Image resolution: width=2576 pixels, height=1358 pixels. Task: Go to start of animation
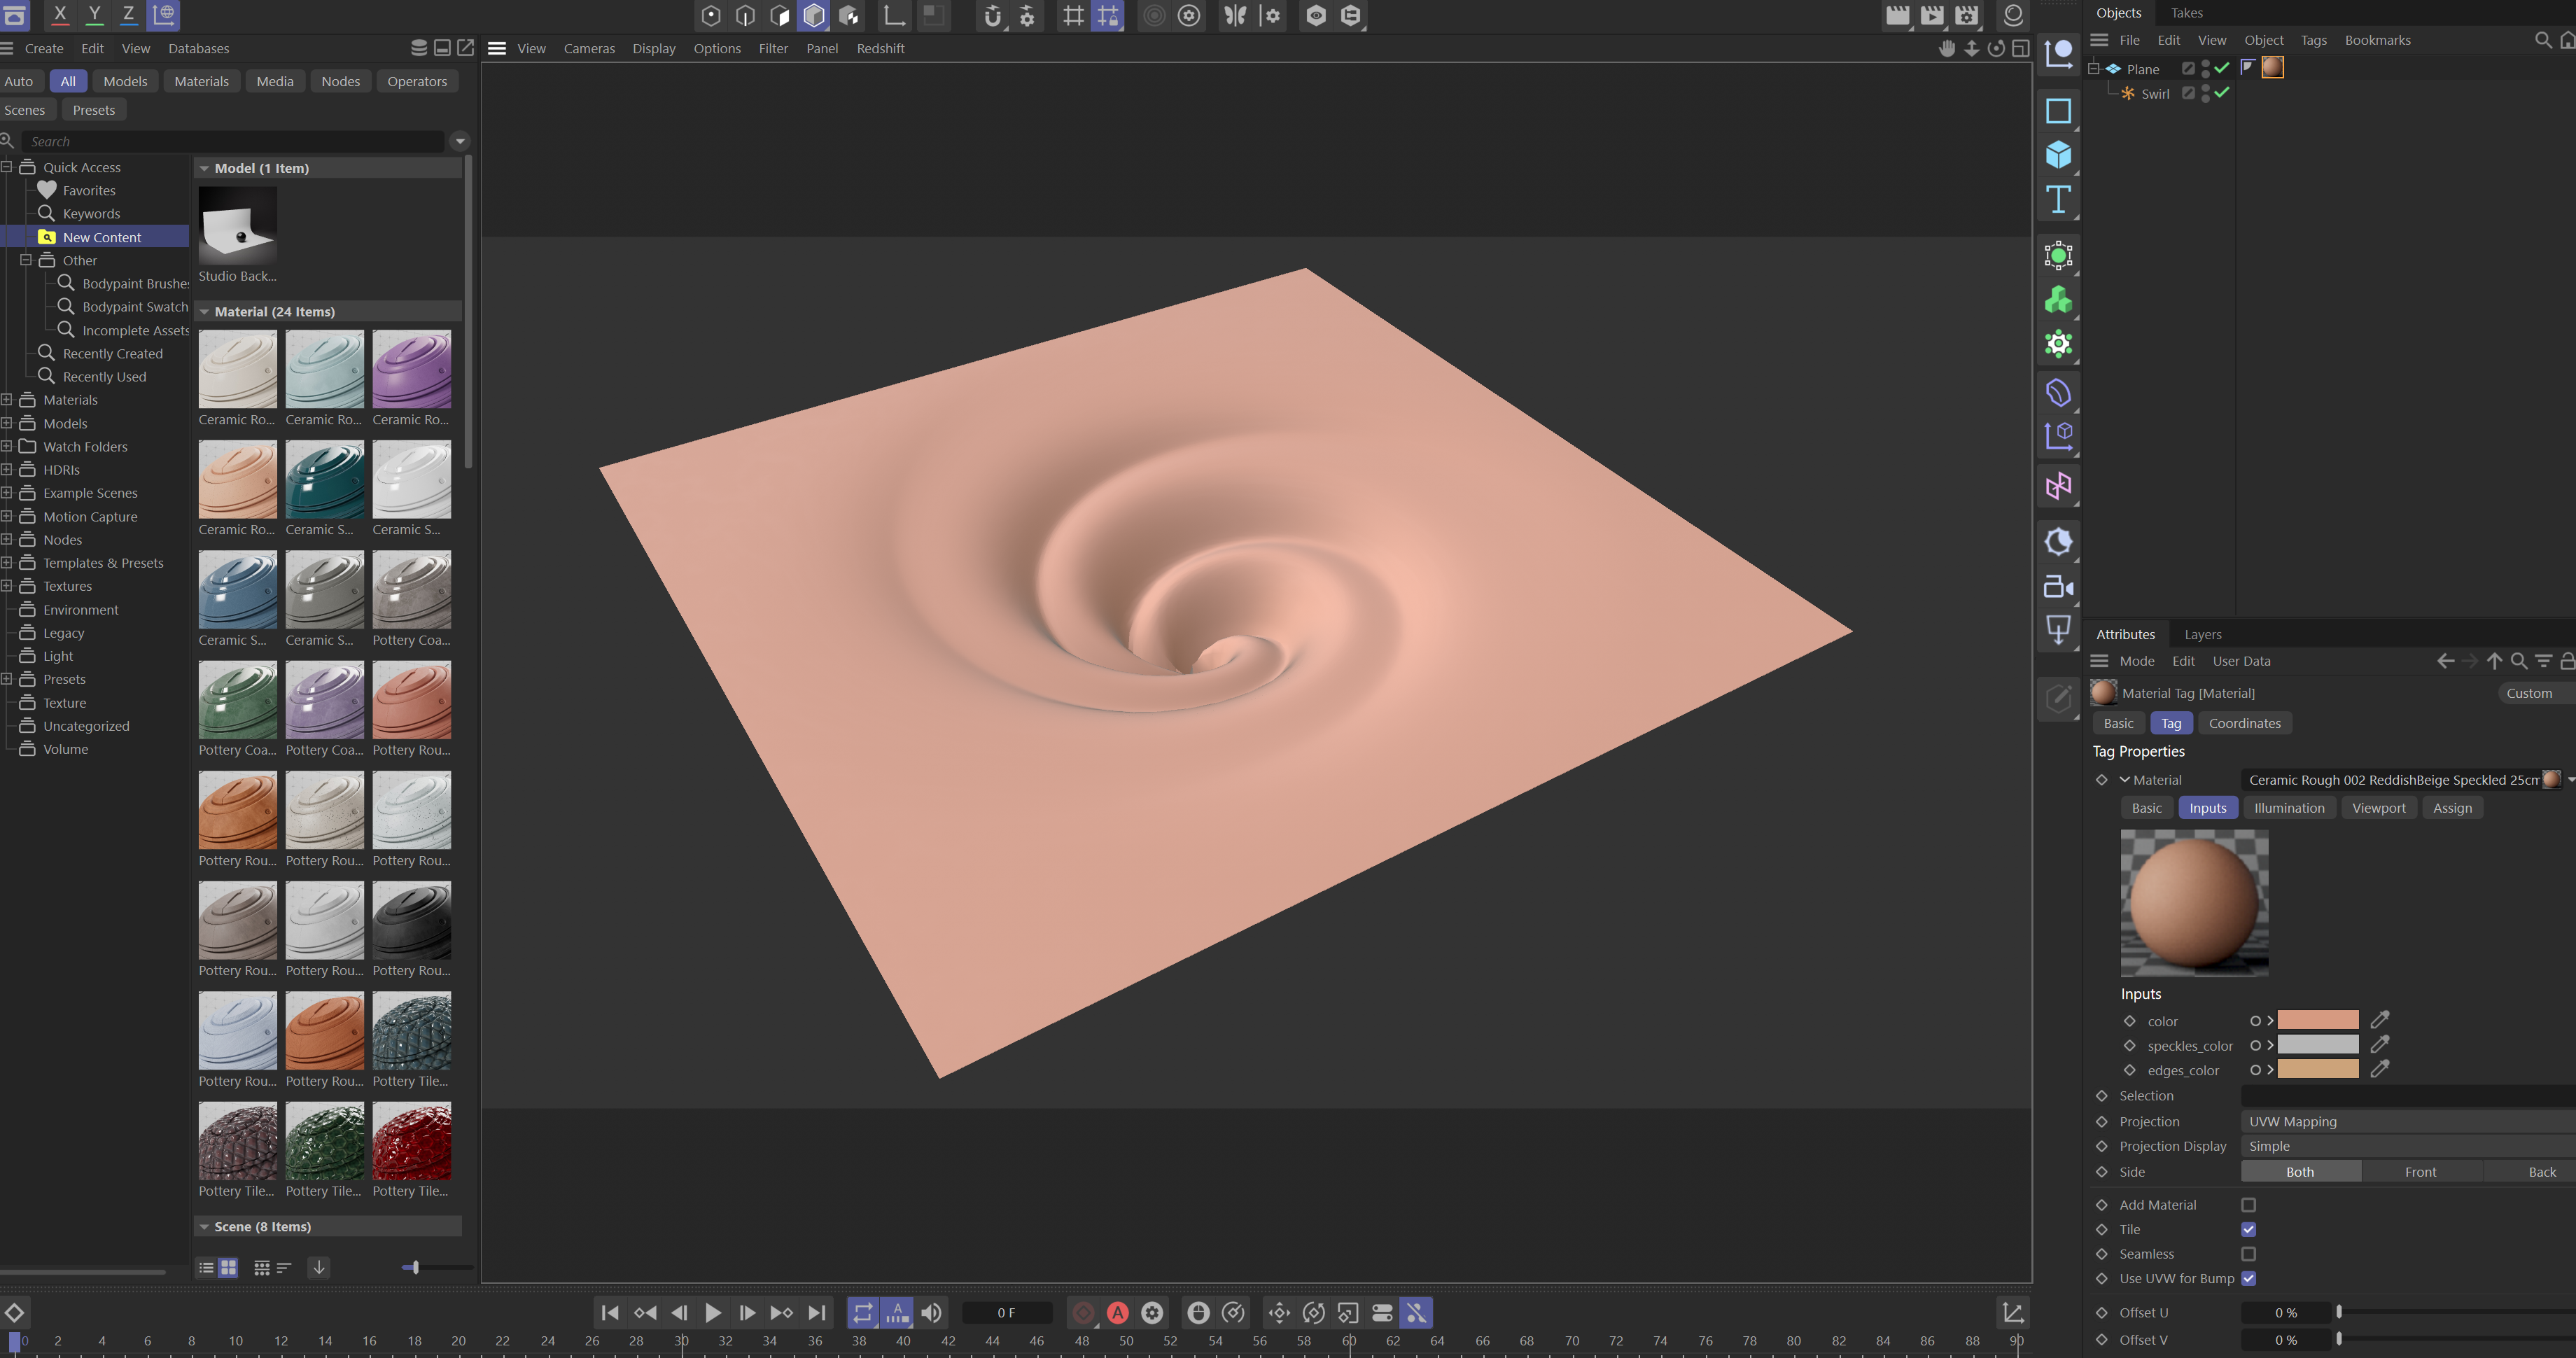point(610,1313)
